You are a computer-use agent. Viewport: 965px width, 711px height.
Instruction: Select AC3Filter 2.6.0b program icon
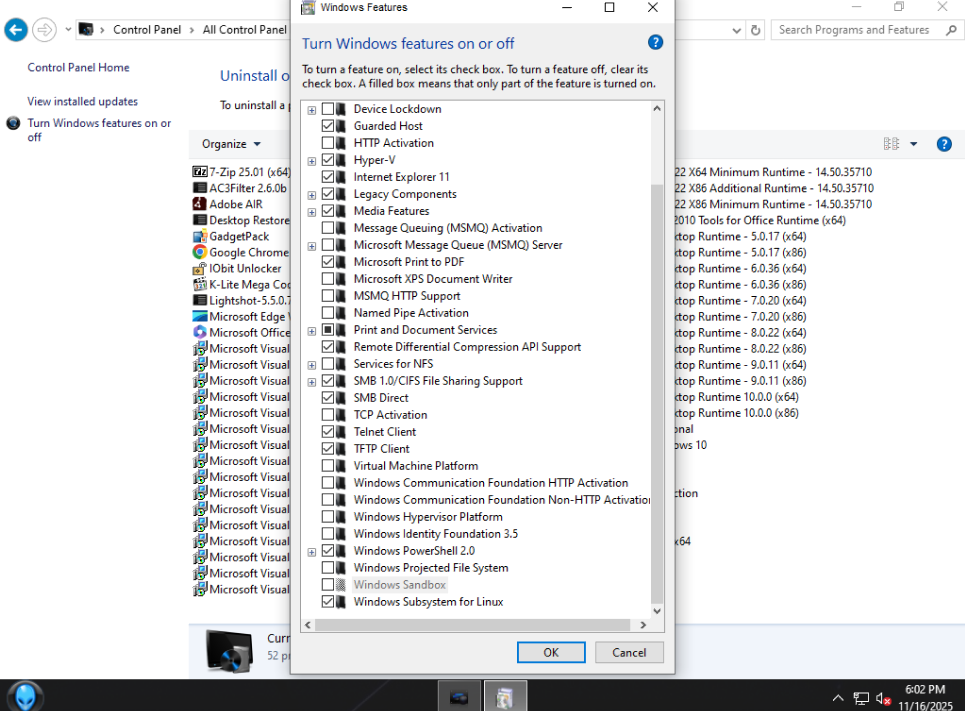(x=199, y=188)
